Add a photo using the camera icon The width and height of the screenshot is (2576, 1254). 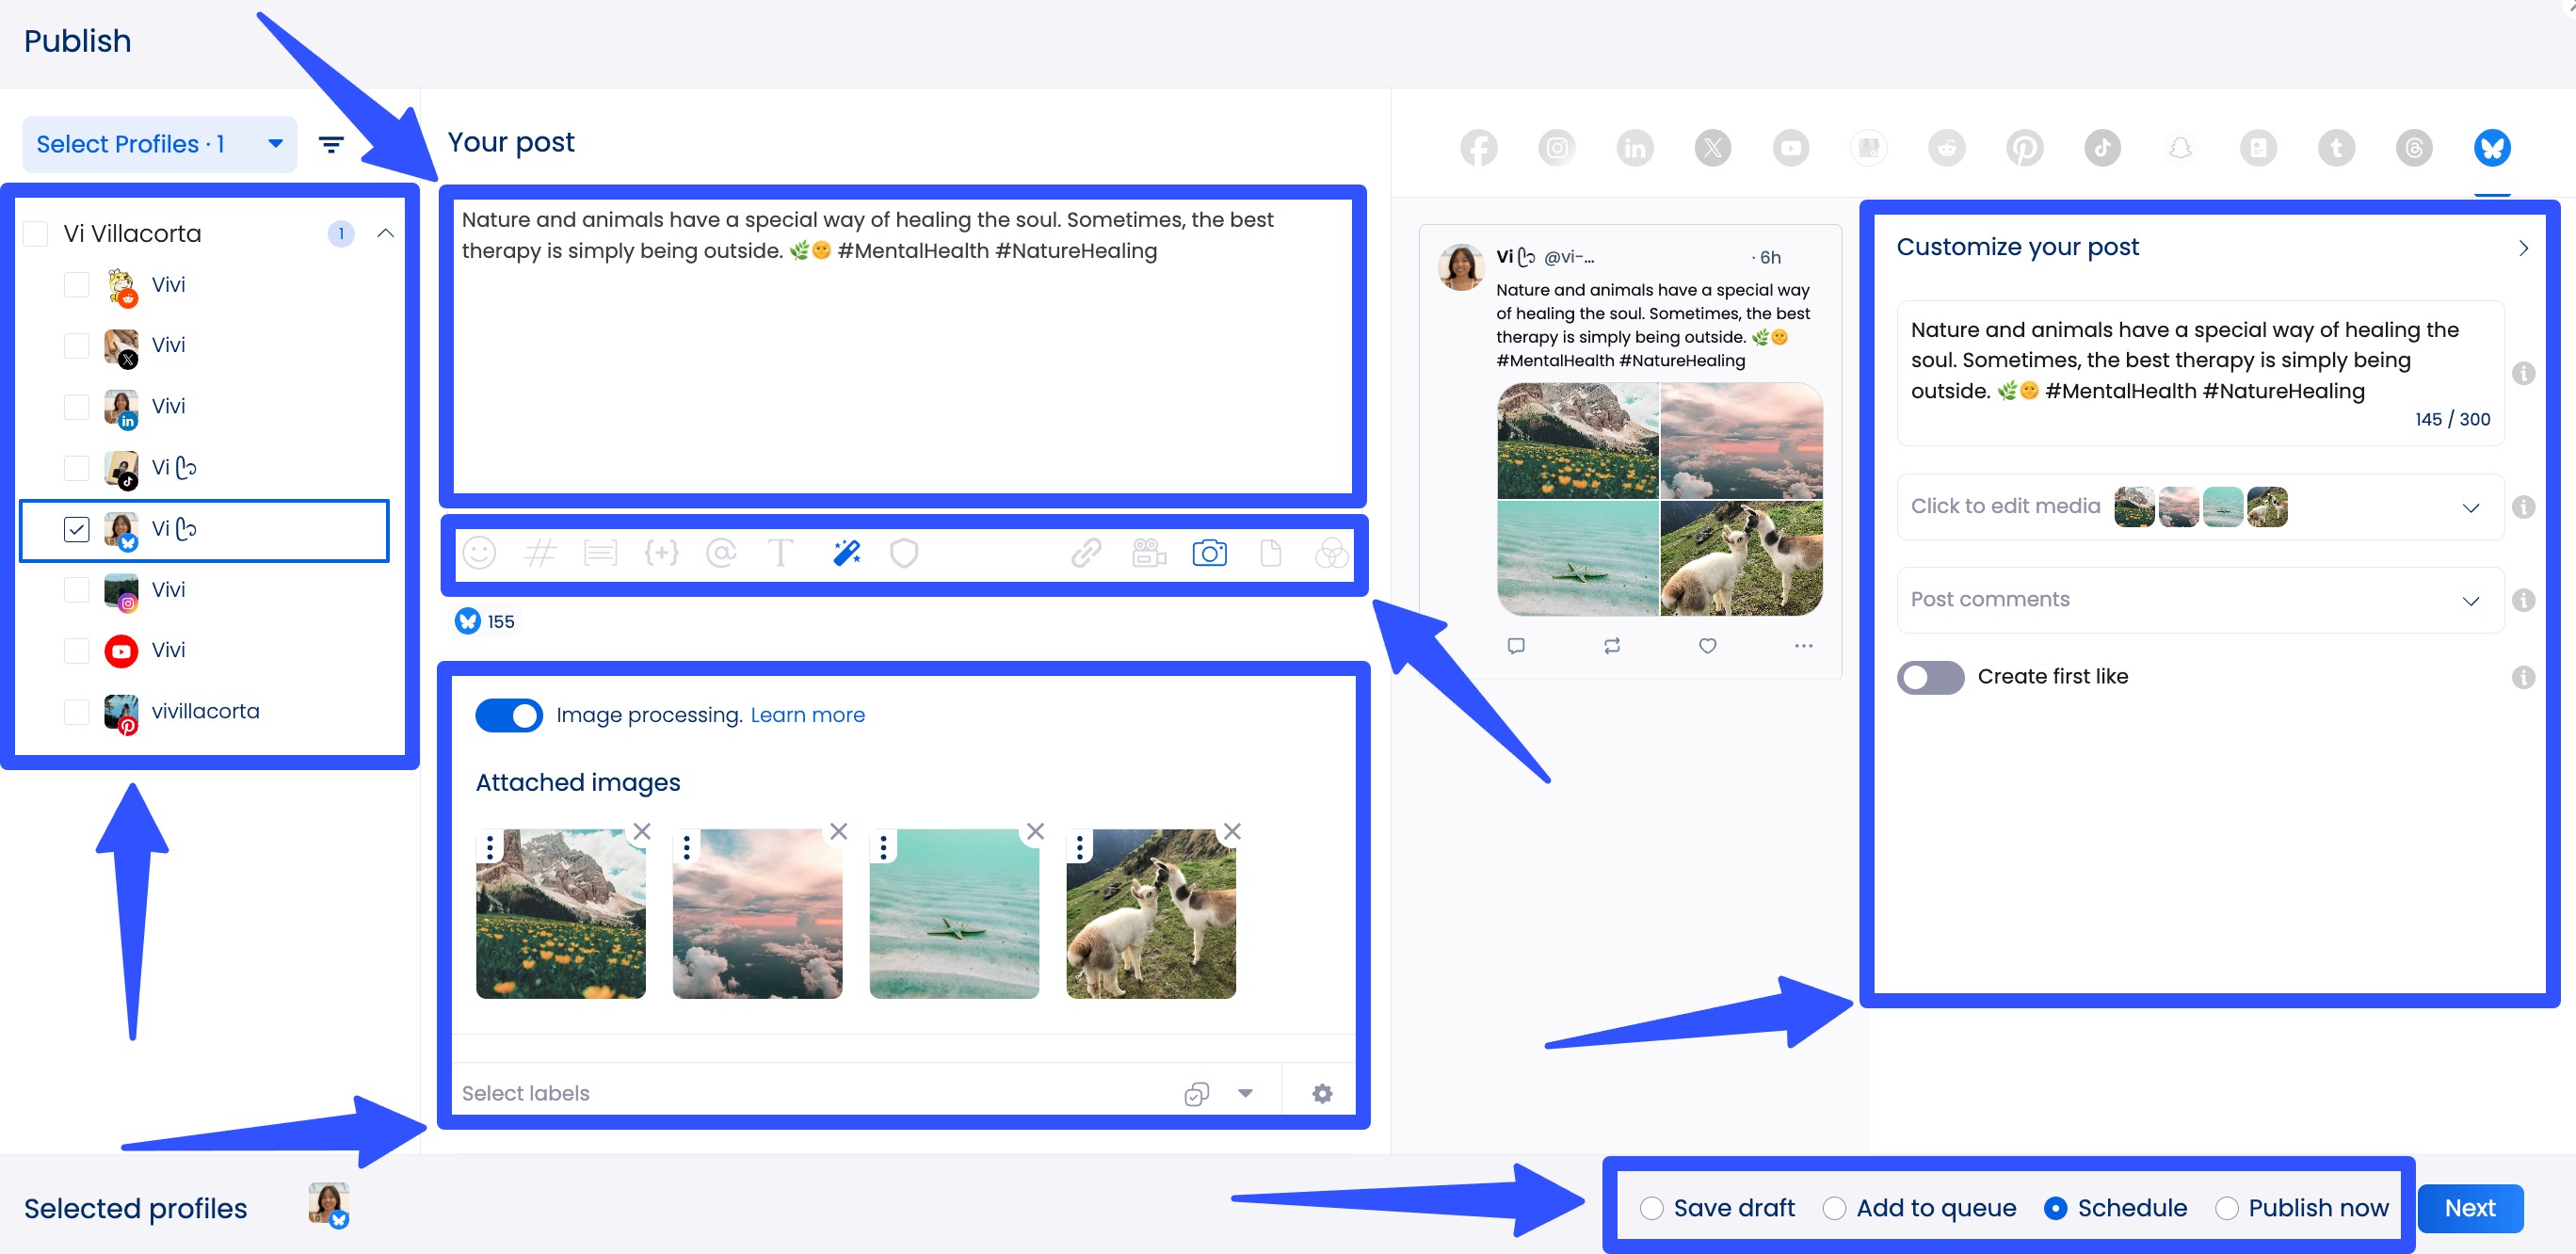pos(1209,553)
